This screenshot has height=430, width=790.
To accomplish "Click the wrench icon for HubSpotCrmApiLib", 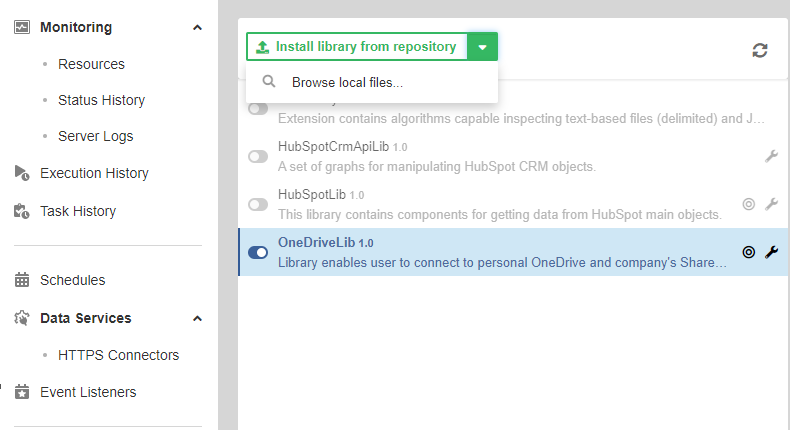I will (x=771, y=156).
